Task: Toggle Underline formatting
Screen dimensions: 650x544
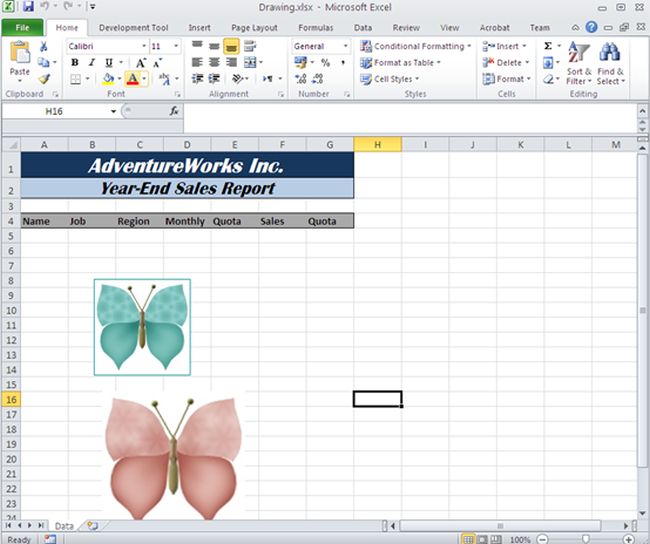Action: 109,63
